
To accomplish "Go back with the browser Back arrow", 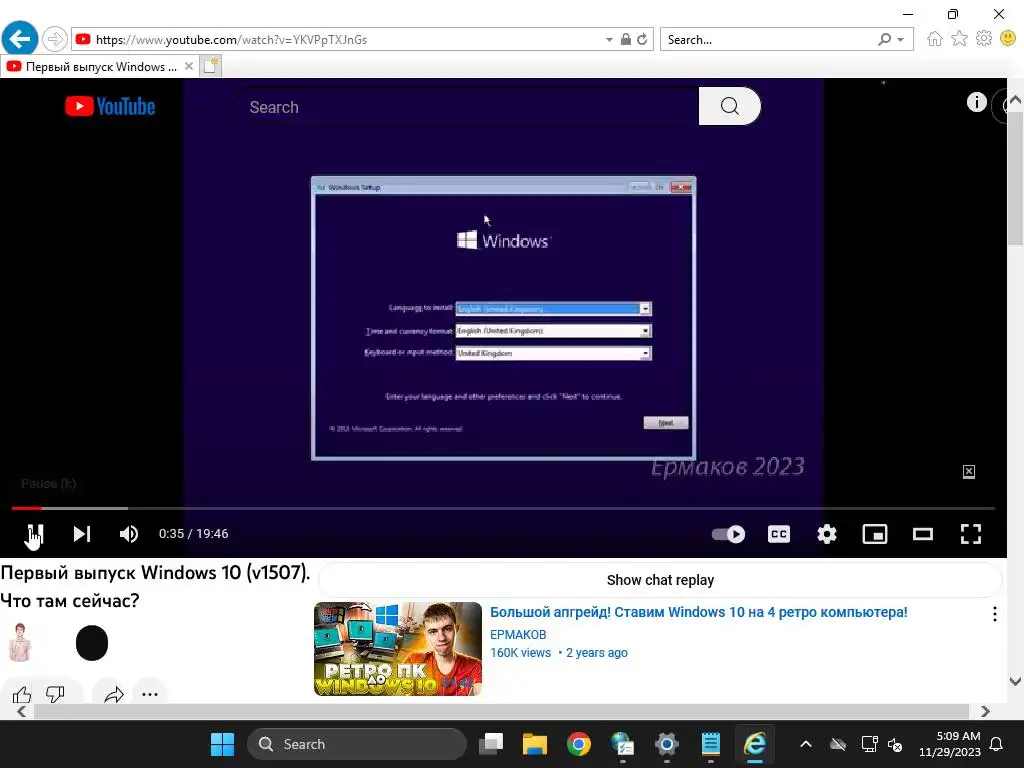I will tap(20, 39).
